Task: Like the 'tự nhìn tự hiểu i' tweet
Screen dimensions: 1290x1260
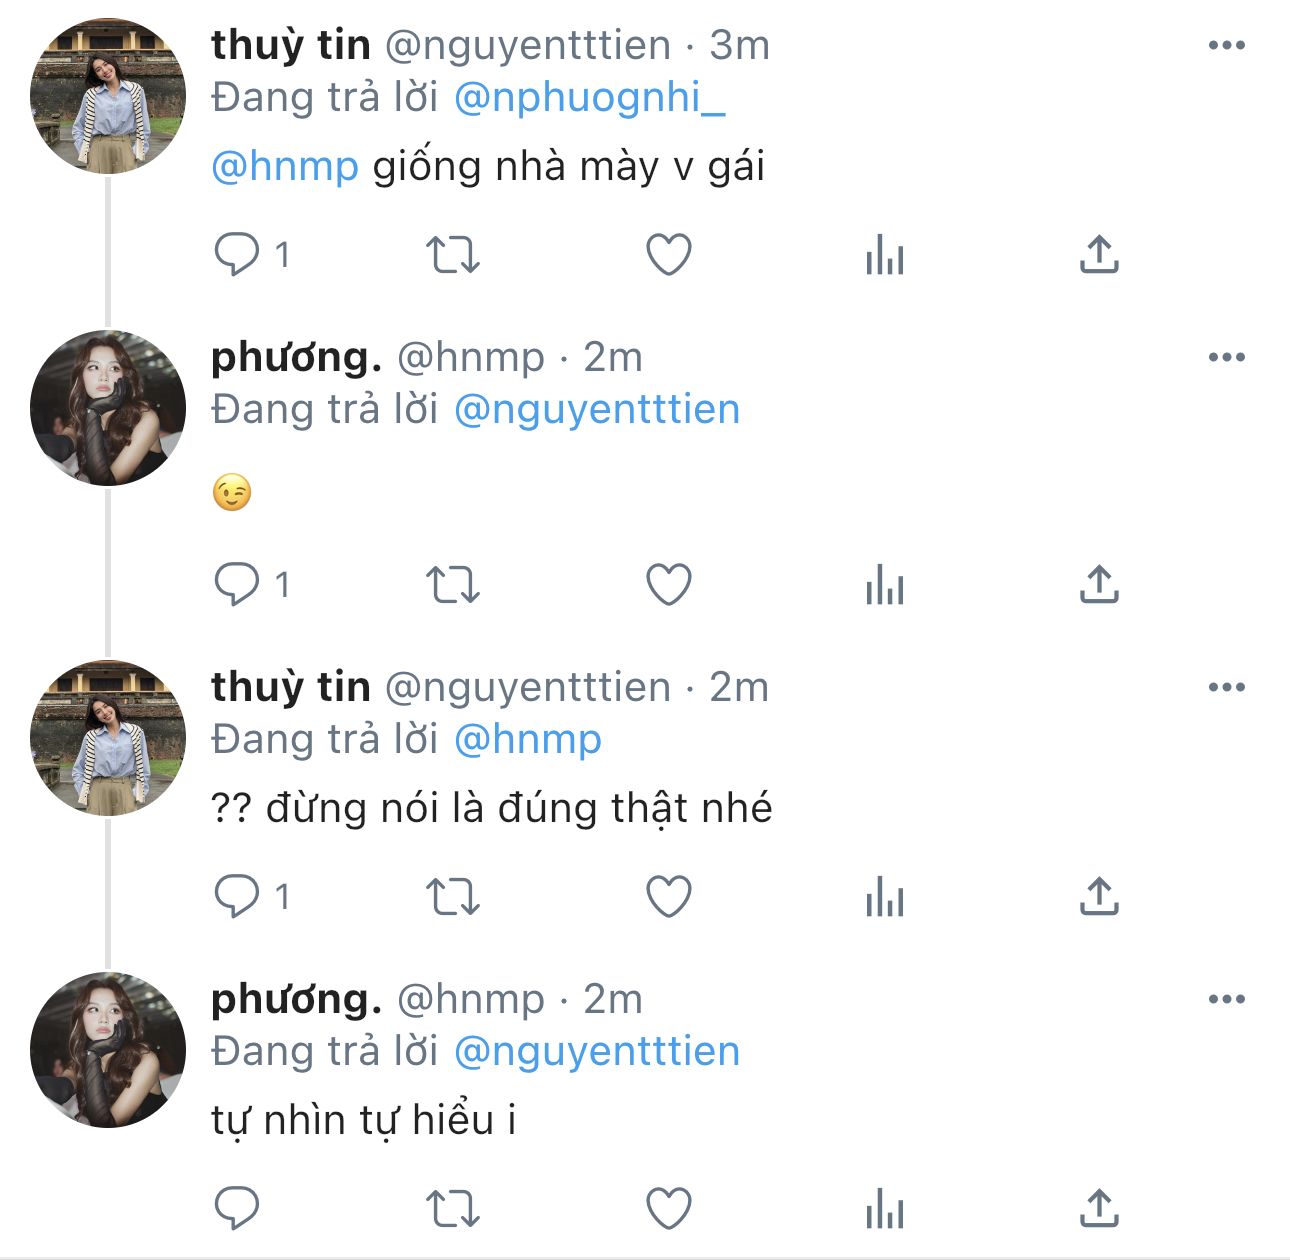Action: pos(669,1208)
